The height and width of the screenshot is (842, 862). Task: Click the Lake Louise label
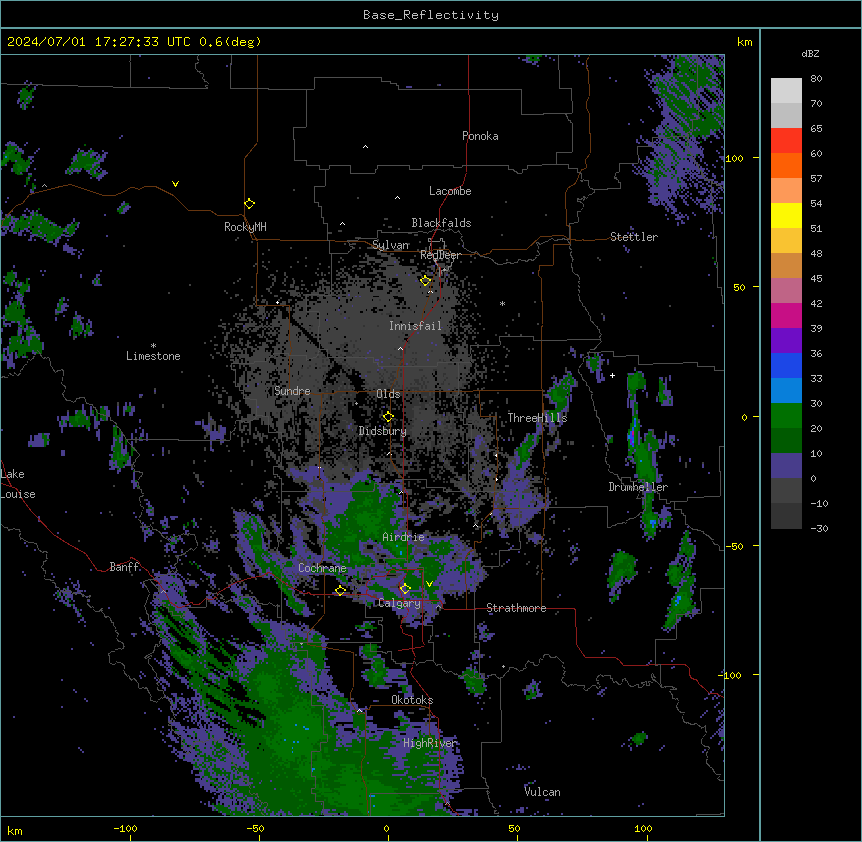18,484
